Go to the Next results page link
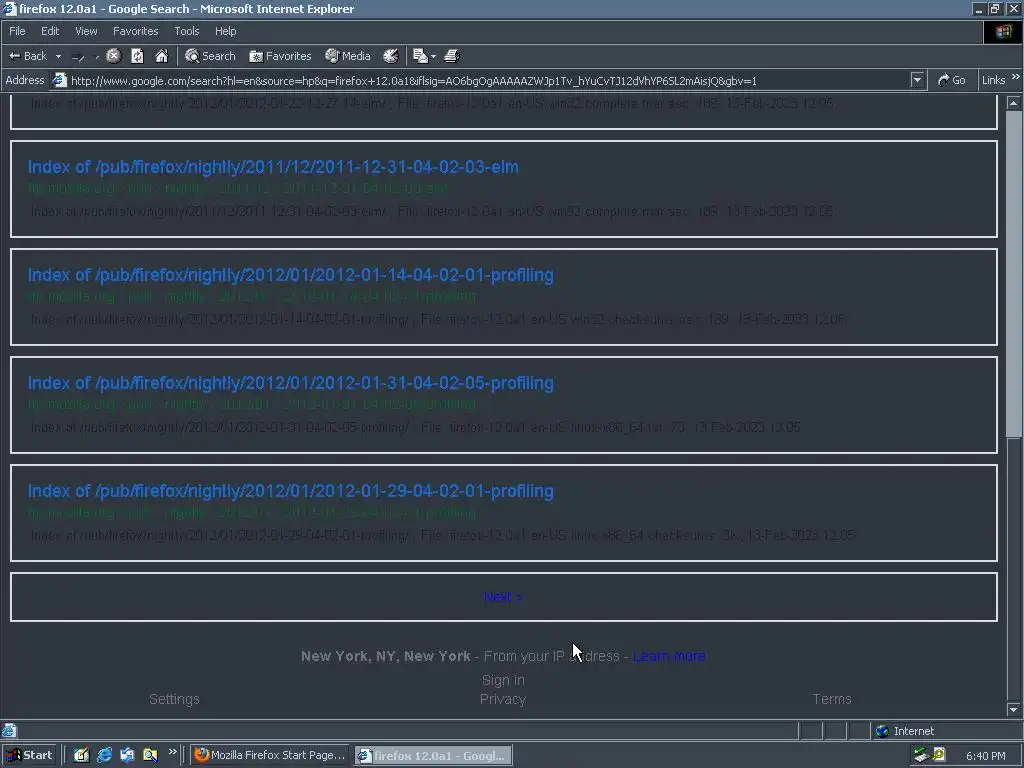Image resolution: width=1024 pixels, height=768 pixels. 503,597
